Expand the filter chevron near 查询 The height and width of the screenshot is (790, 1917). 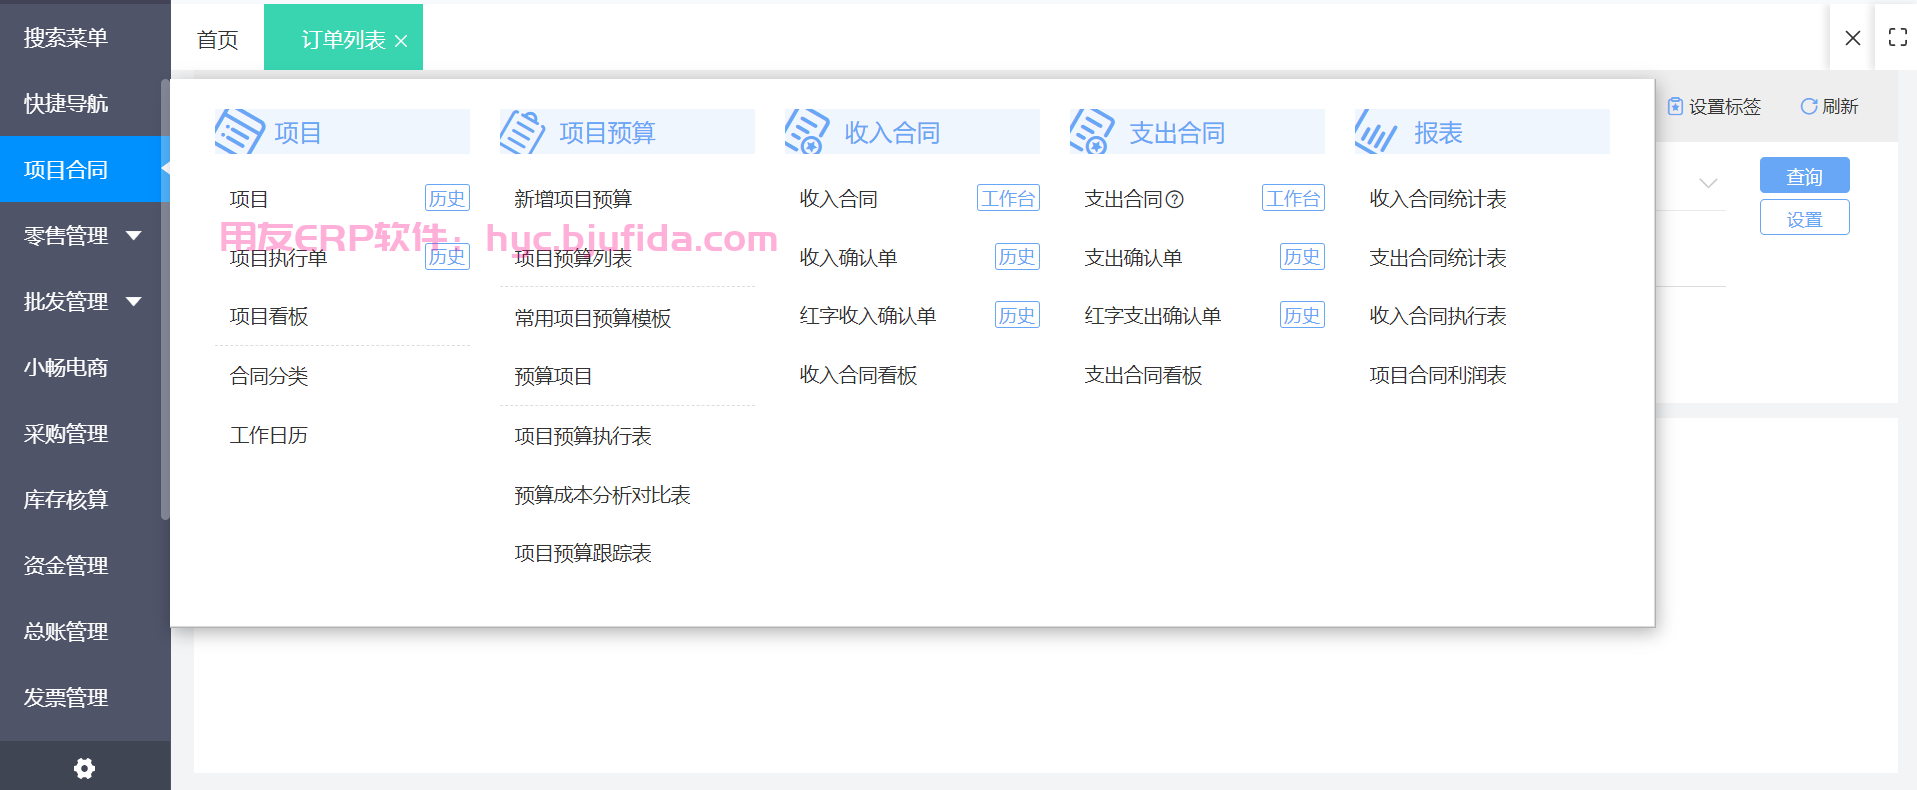(1708, 183)
